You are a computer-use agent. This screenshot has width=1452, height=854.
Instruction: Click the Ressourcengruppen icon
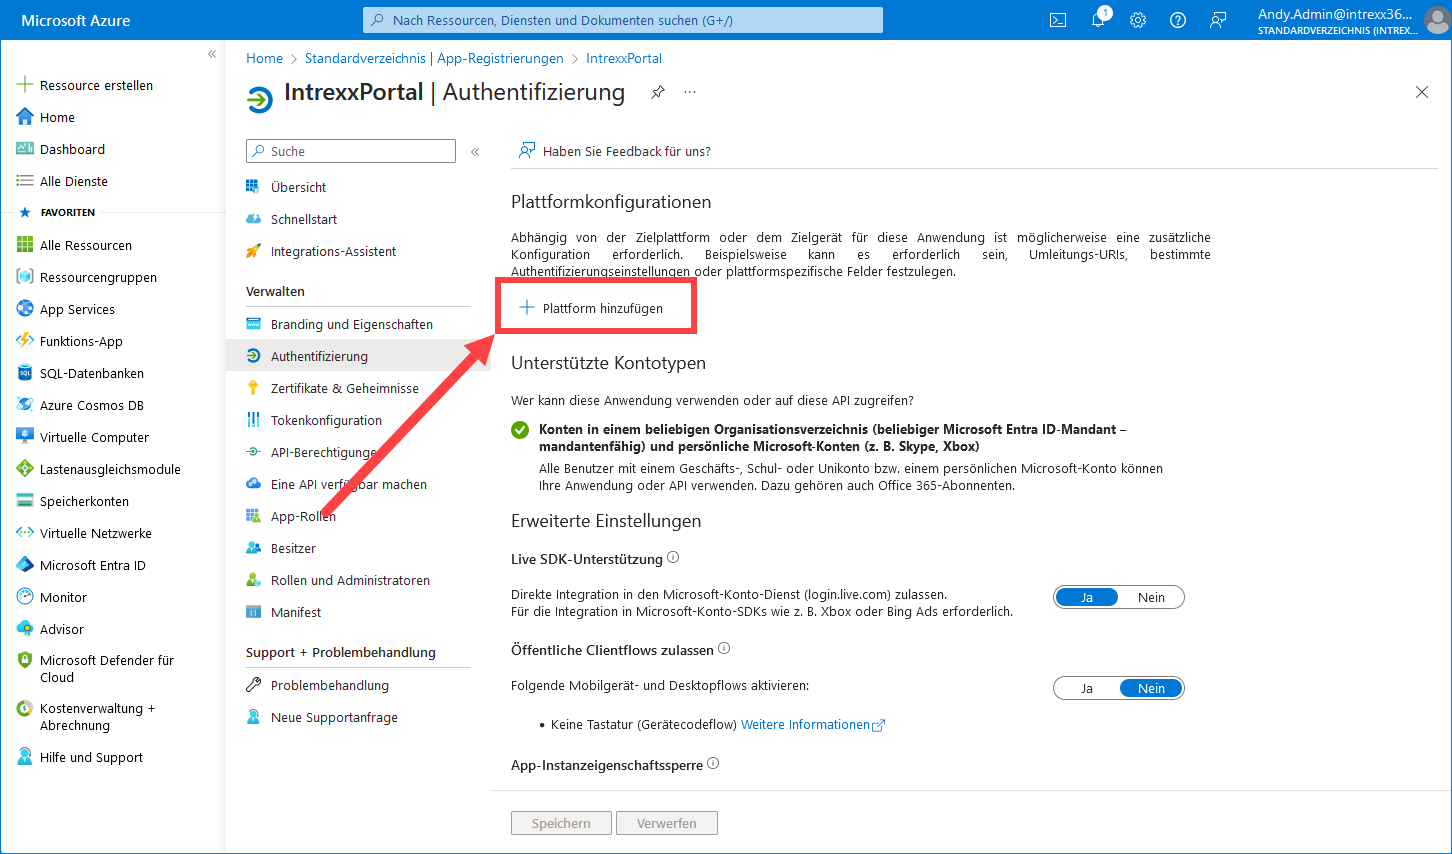(x=25, y=277)
